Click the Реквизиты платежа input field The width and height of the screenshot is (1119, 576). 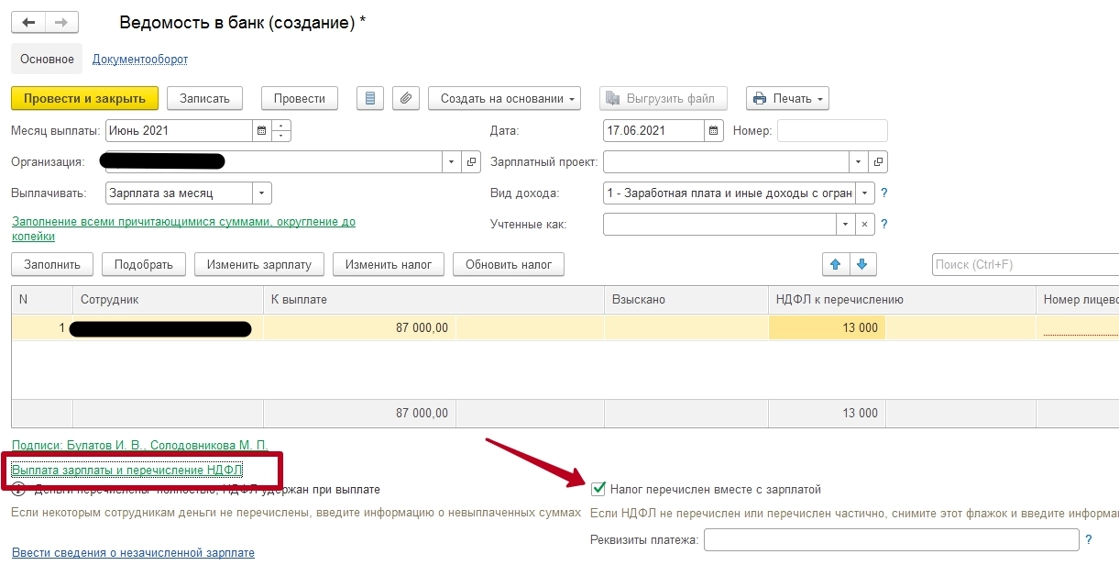point(891,540)
